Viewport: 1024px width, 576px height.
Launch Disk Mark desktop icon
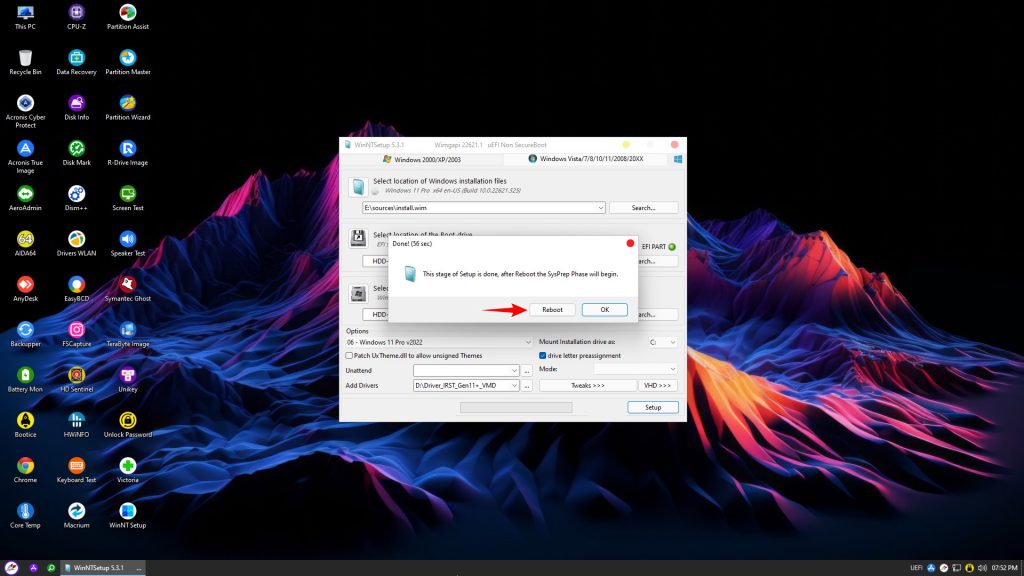76,153
